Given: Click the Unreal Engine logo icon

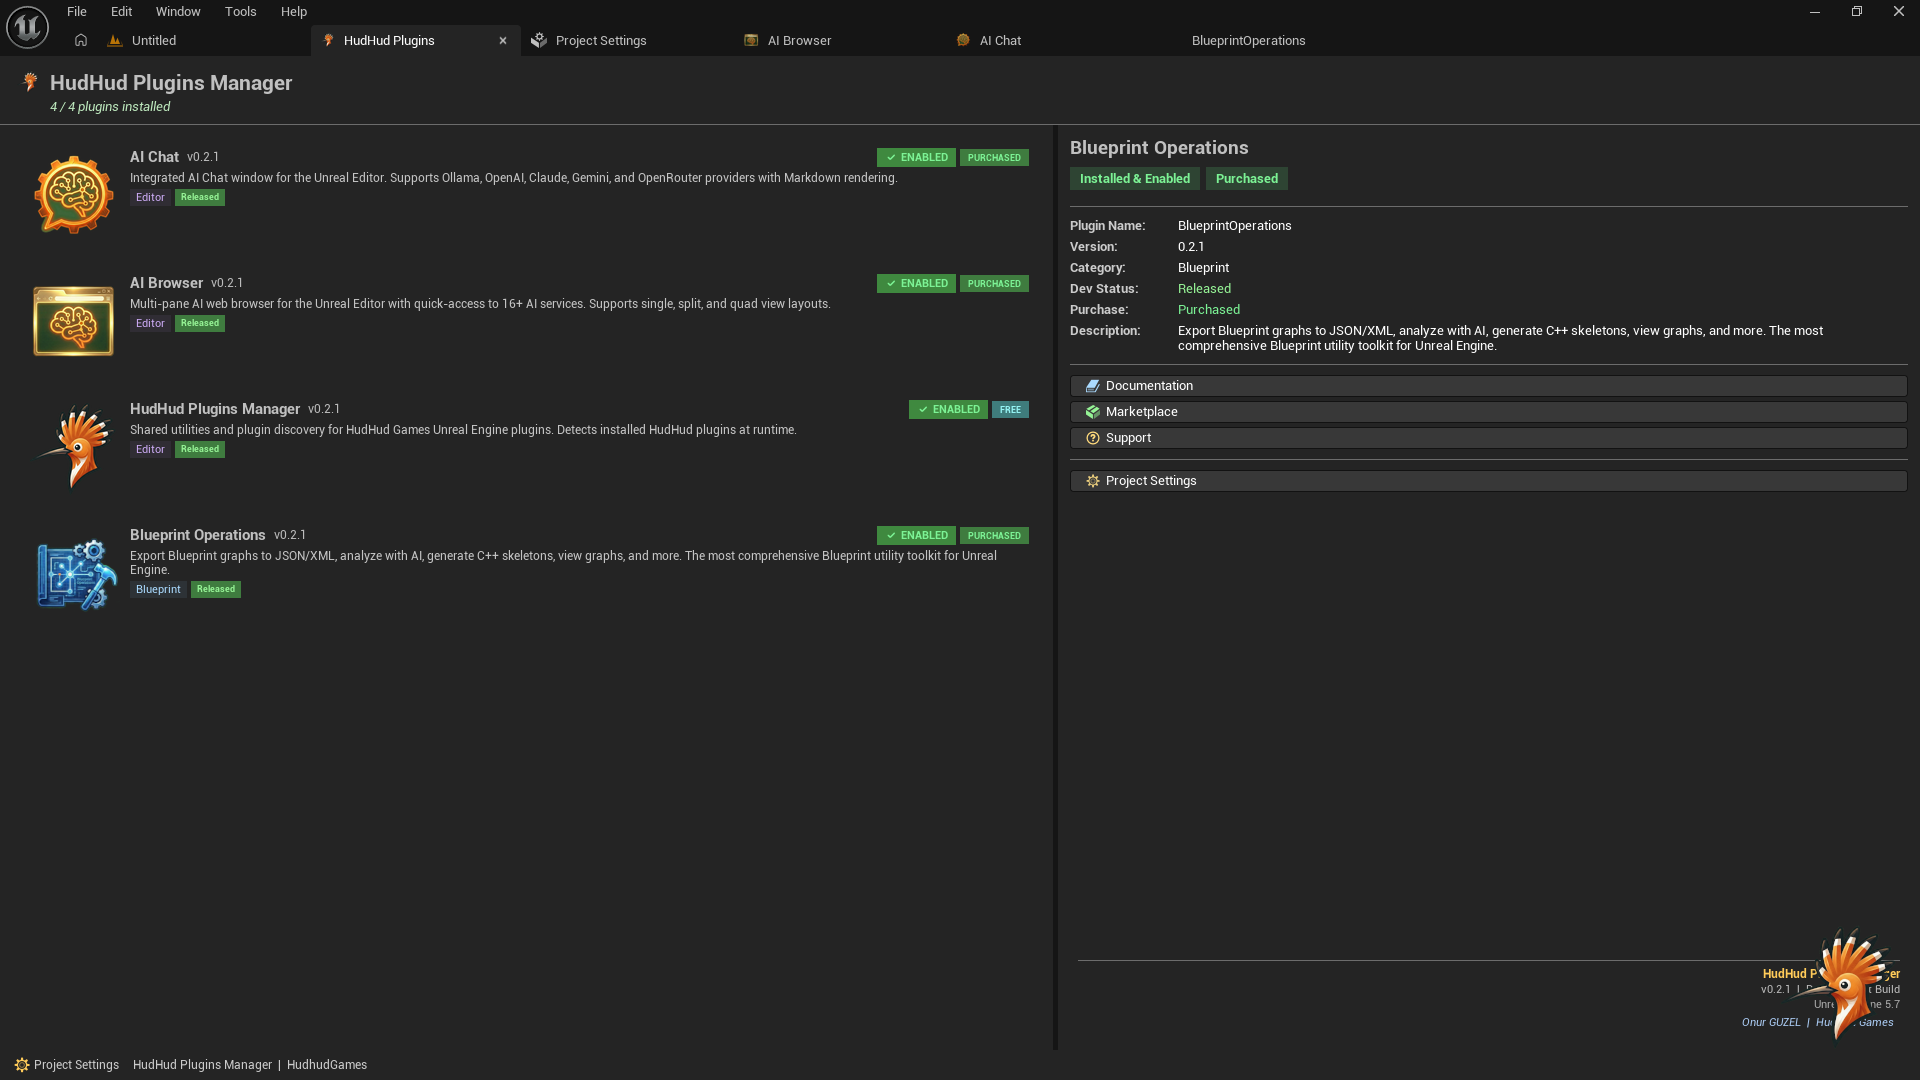Looking at the screenshot, I should point(27,27).
